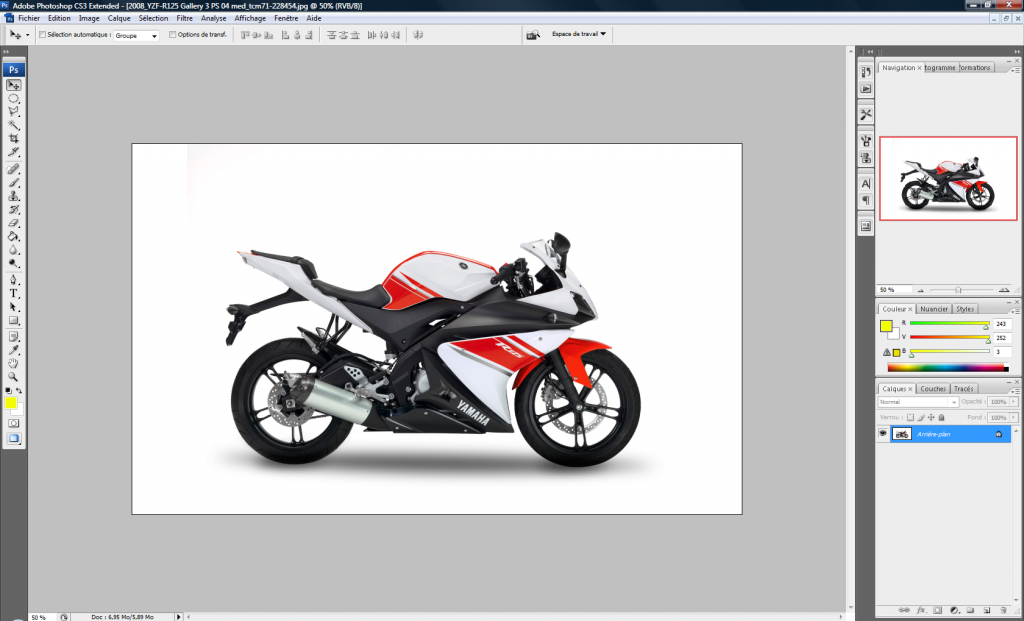This screenshot has height=621, width=1024.
Task: Select the Crop tool
Action: point(13,138)
